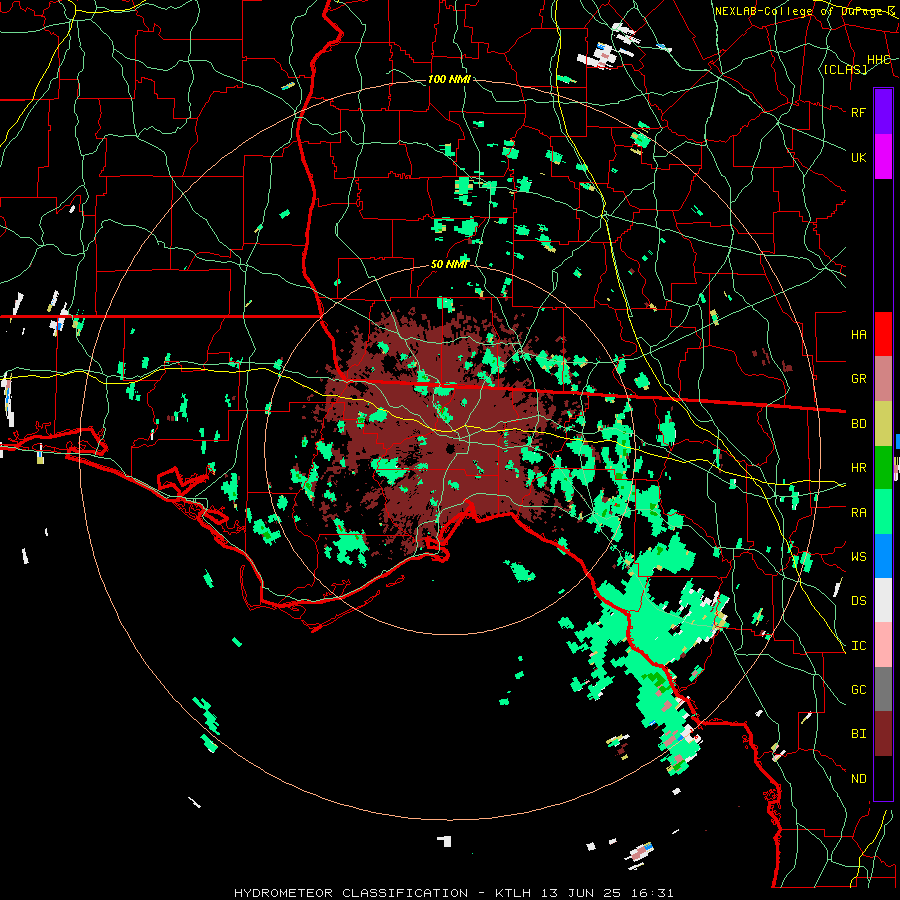The height and width of the screenshot is (900, 900).
Task: Select the DS white legend swatch
Action: [x=883, y=600]
